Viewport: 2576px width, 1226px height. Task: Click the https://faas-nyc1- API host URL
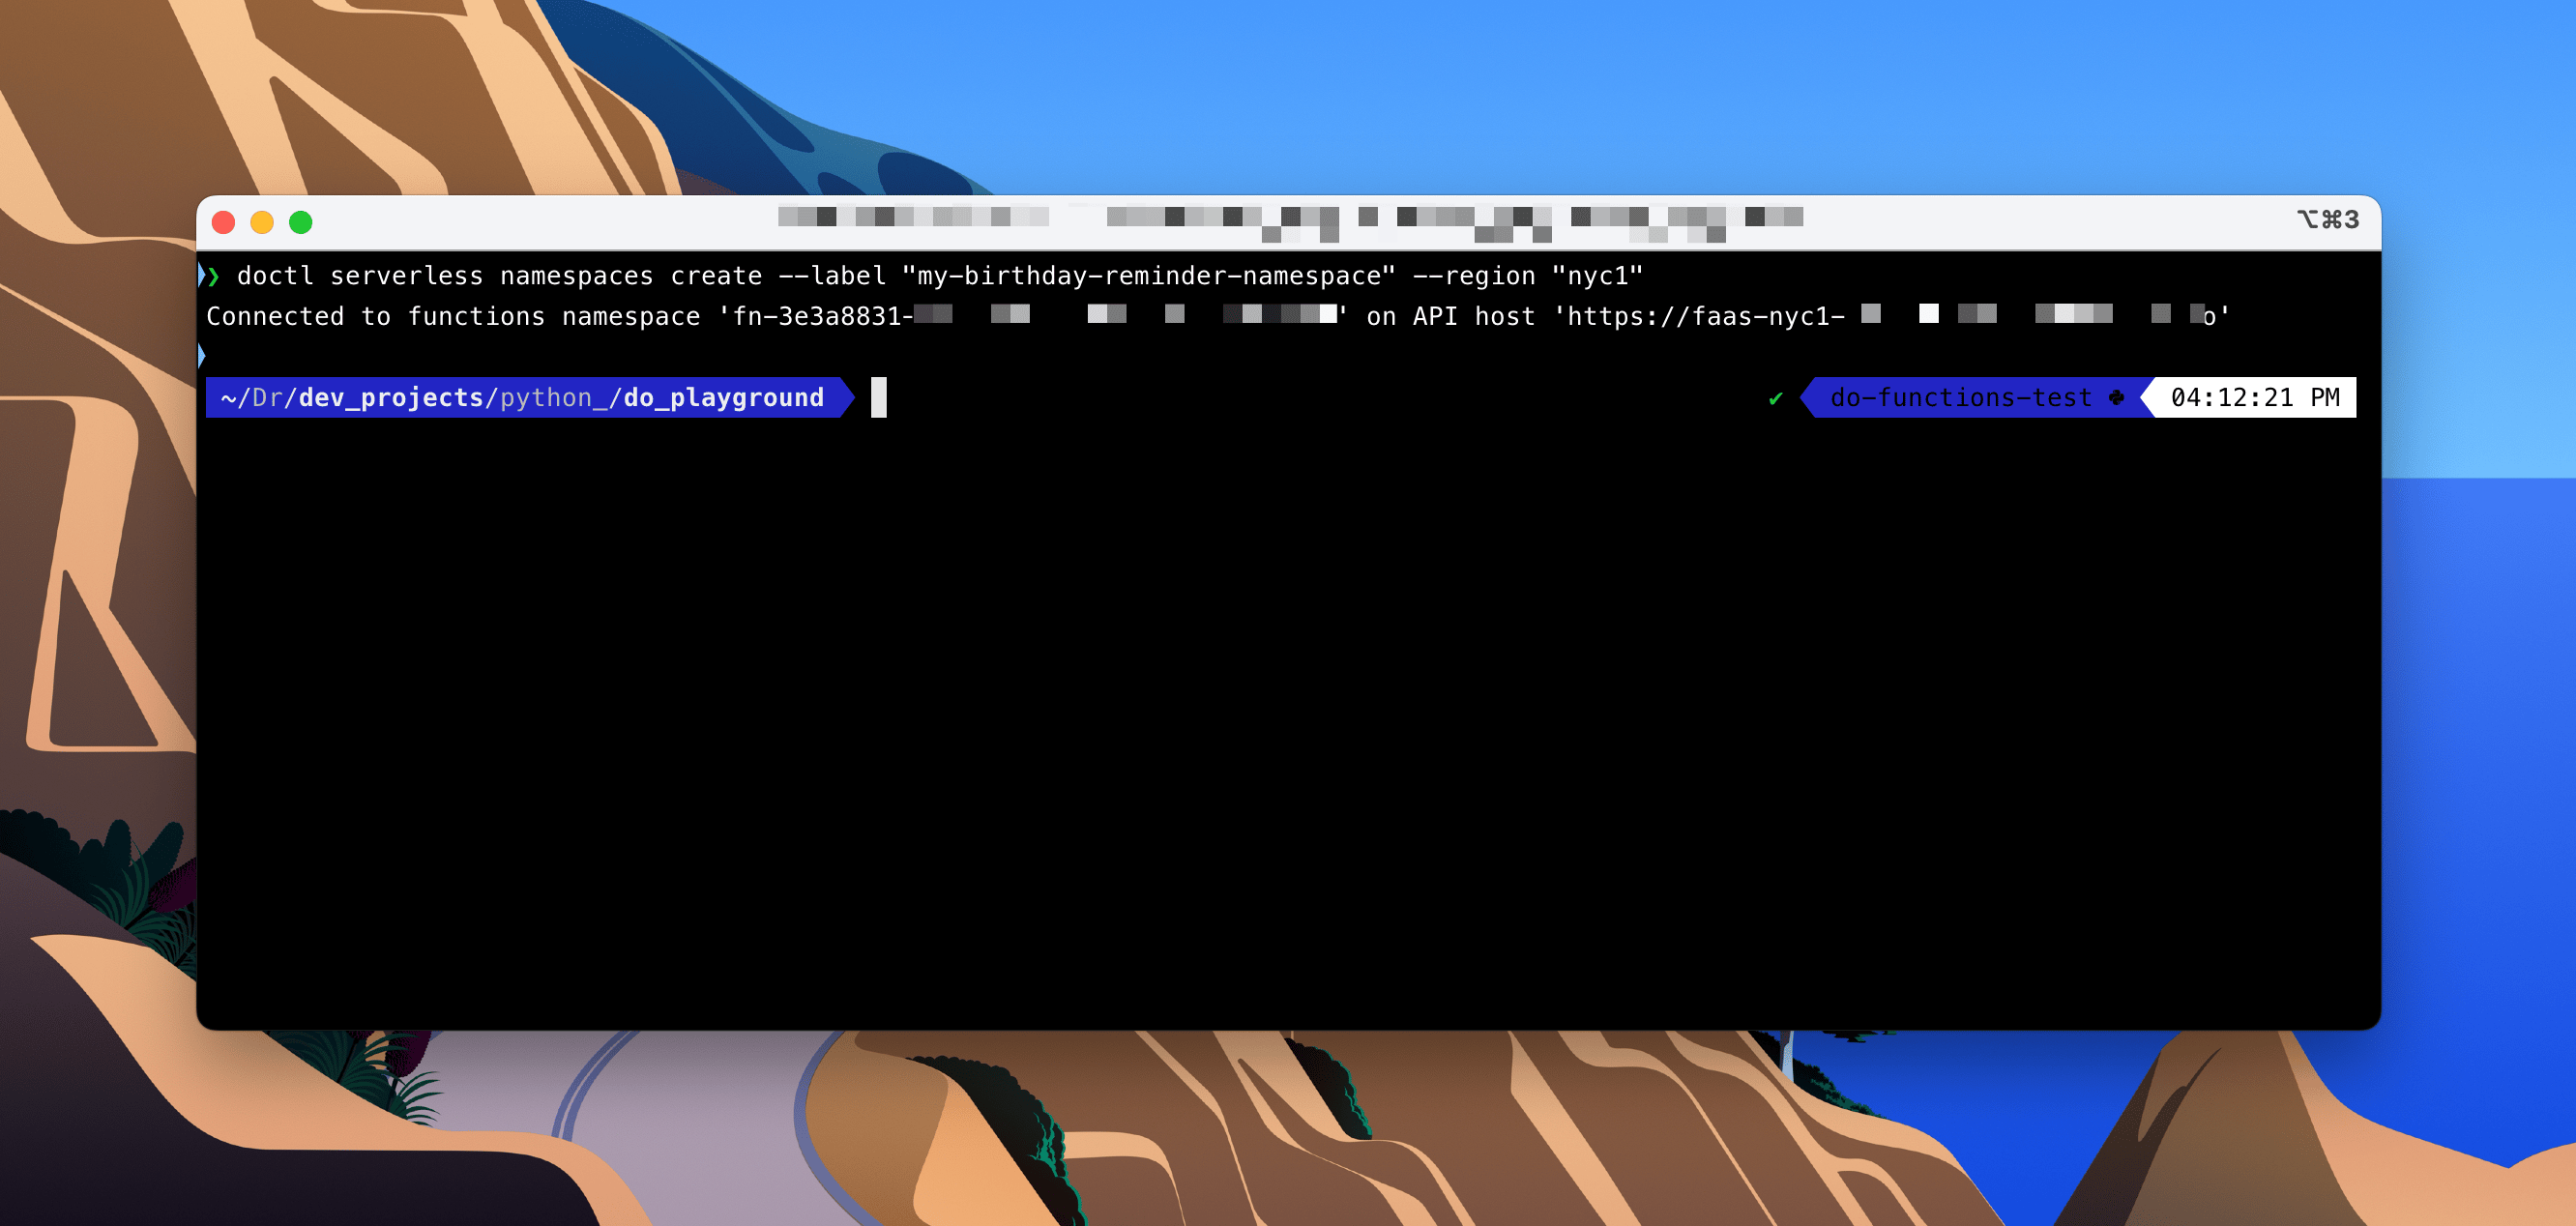coord(1705,317)
